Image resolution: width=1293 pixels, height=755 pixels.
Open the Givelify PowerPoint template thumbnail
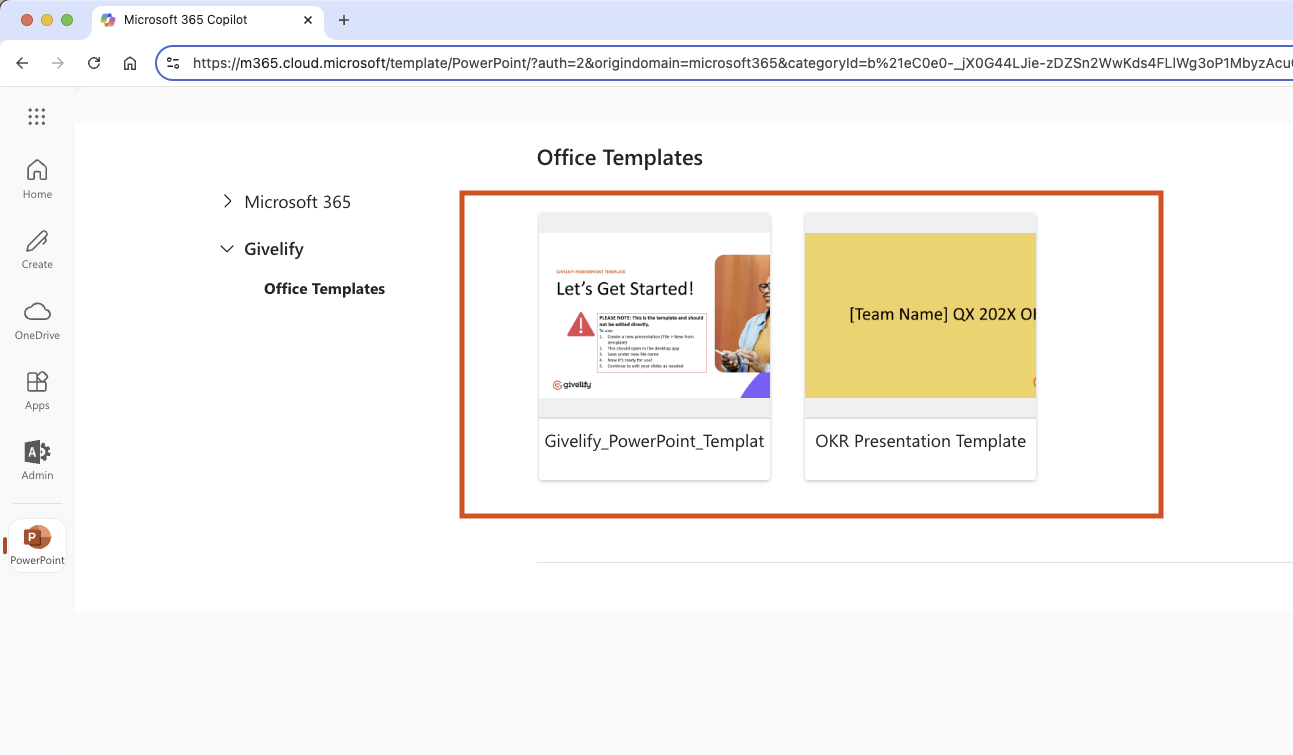[654, 315]
